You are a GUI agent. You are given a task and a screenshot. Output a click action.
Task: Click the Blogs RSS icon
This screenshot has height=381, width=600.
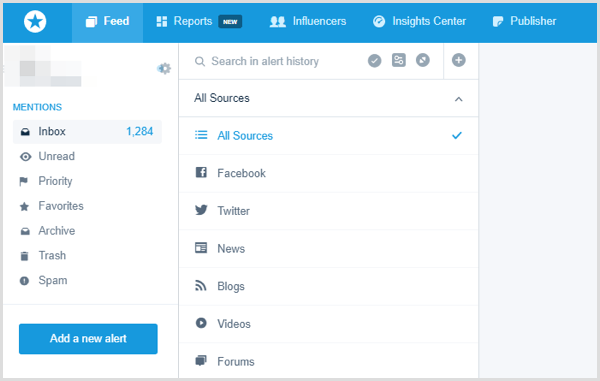click(201, 285)
